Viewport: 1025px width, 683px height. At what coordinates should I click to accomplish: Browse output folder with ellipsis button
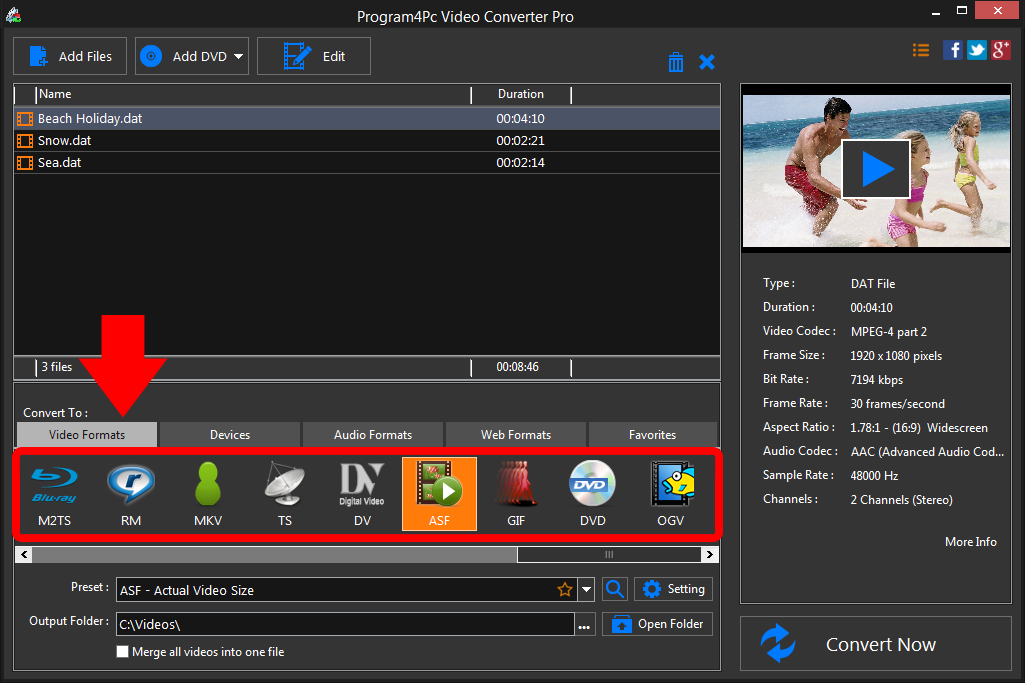[x=585, y=625]
